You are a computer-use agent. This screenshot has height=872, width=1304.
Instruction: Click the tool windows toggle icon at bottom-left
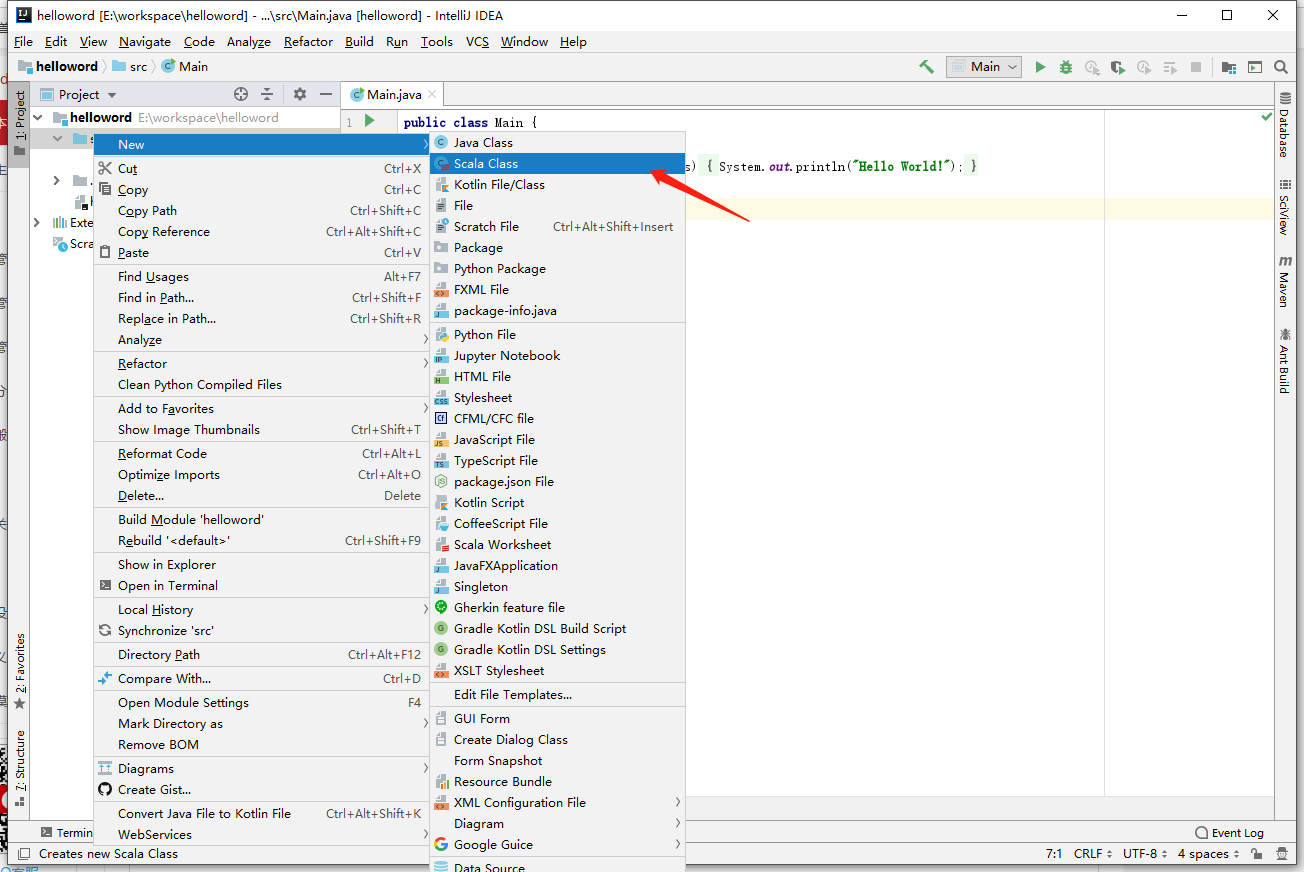click(x=24, y=854)
